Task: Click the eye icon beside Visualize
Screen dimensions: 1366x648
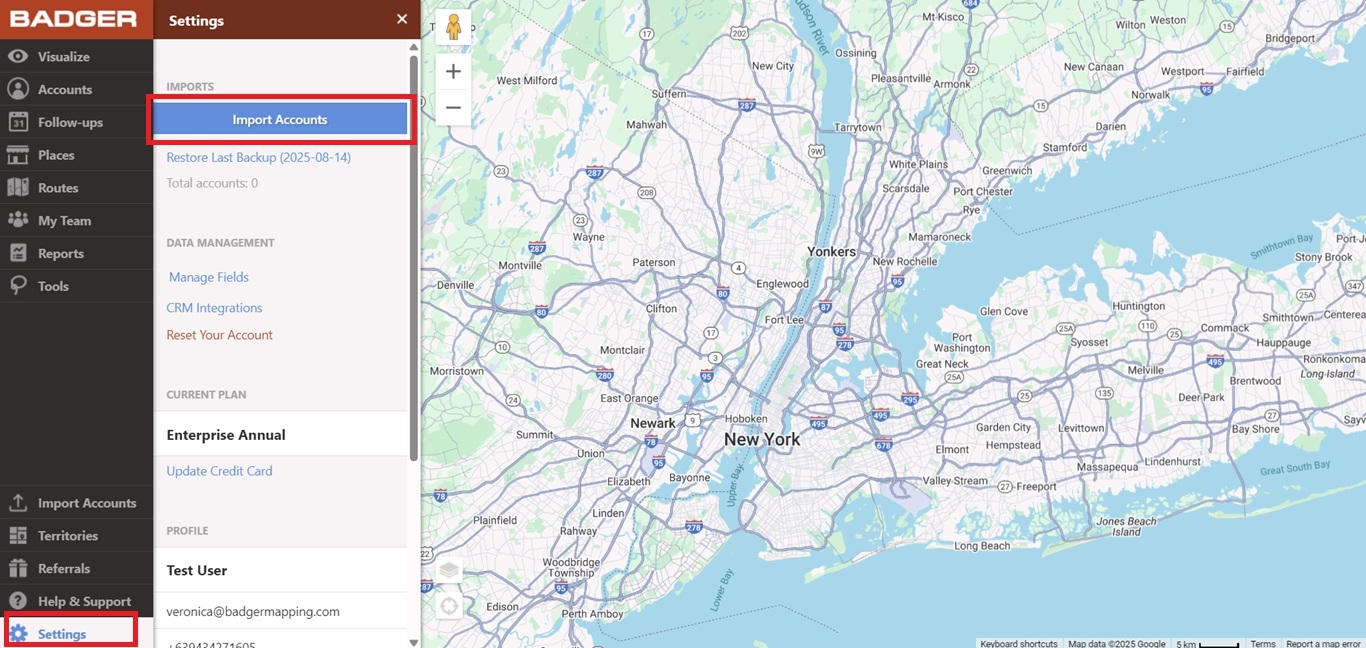Action: [x=18, y=57]
